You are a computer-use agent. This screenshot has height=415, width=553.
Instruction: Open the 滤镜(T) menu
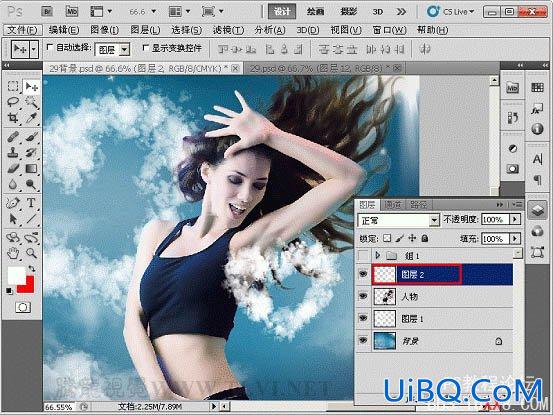click(228, 30)
